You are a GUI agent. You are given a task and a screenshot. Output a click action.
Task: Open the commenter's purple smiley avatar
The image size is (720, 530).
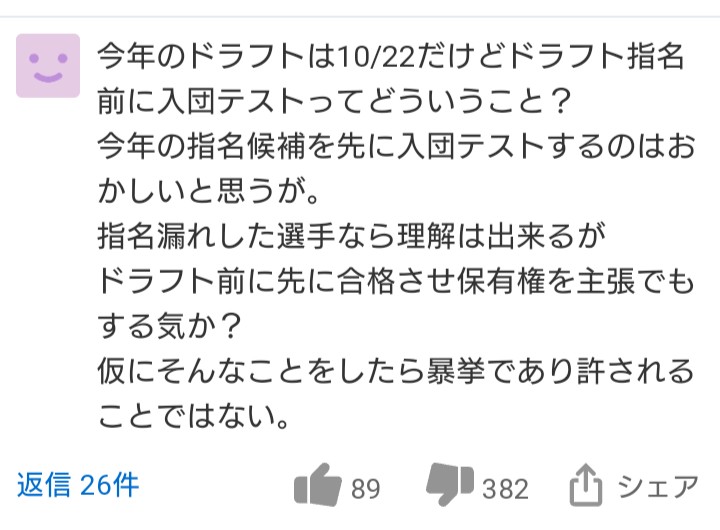point(48,65)
